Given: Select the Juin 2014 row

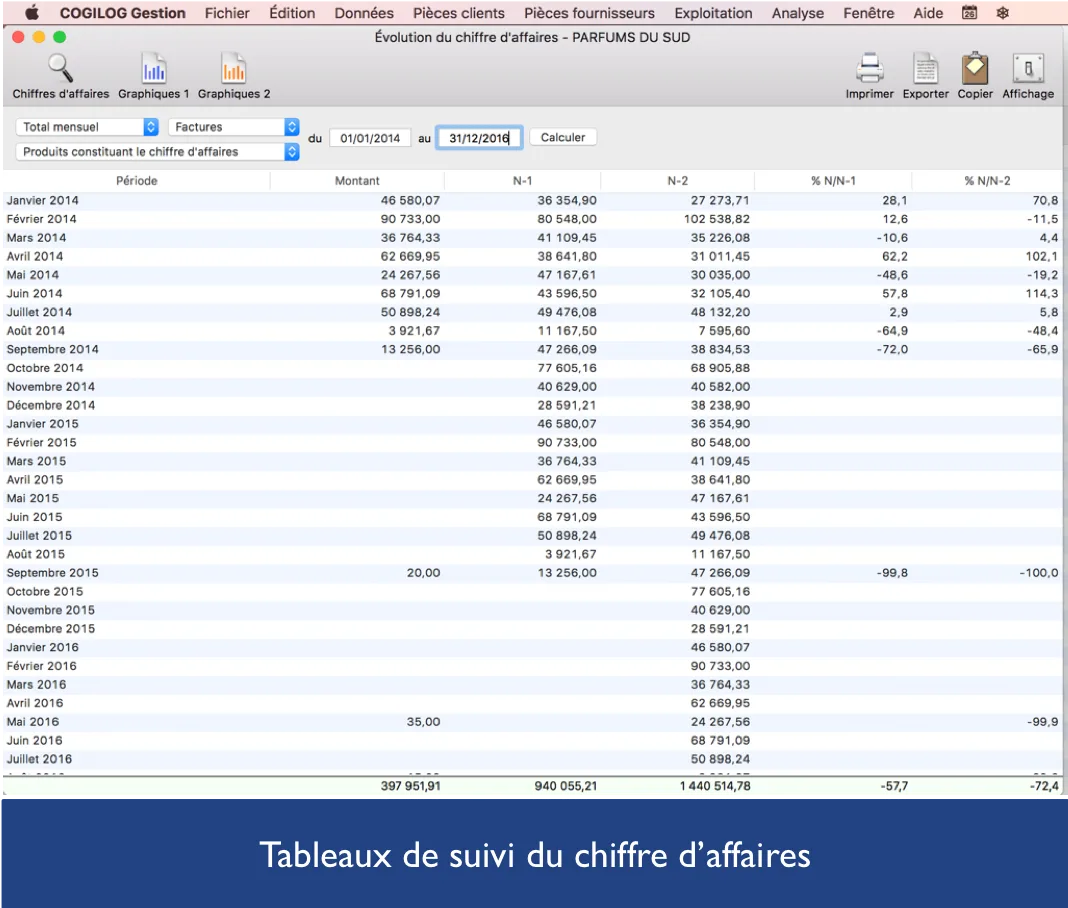Looking at the screenshot, I should tap(533, 294).
